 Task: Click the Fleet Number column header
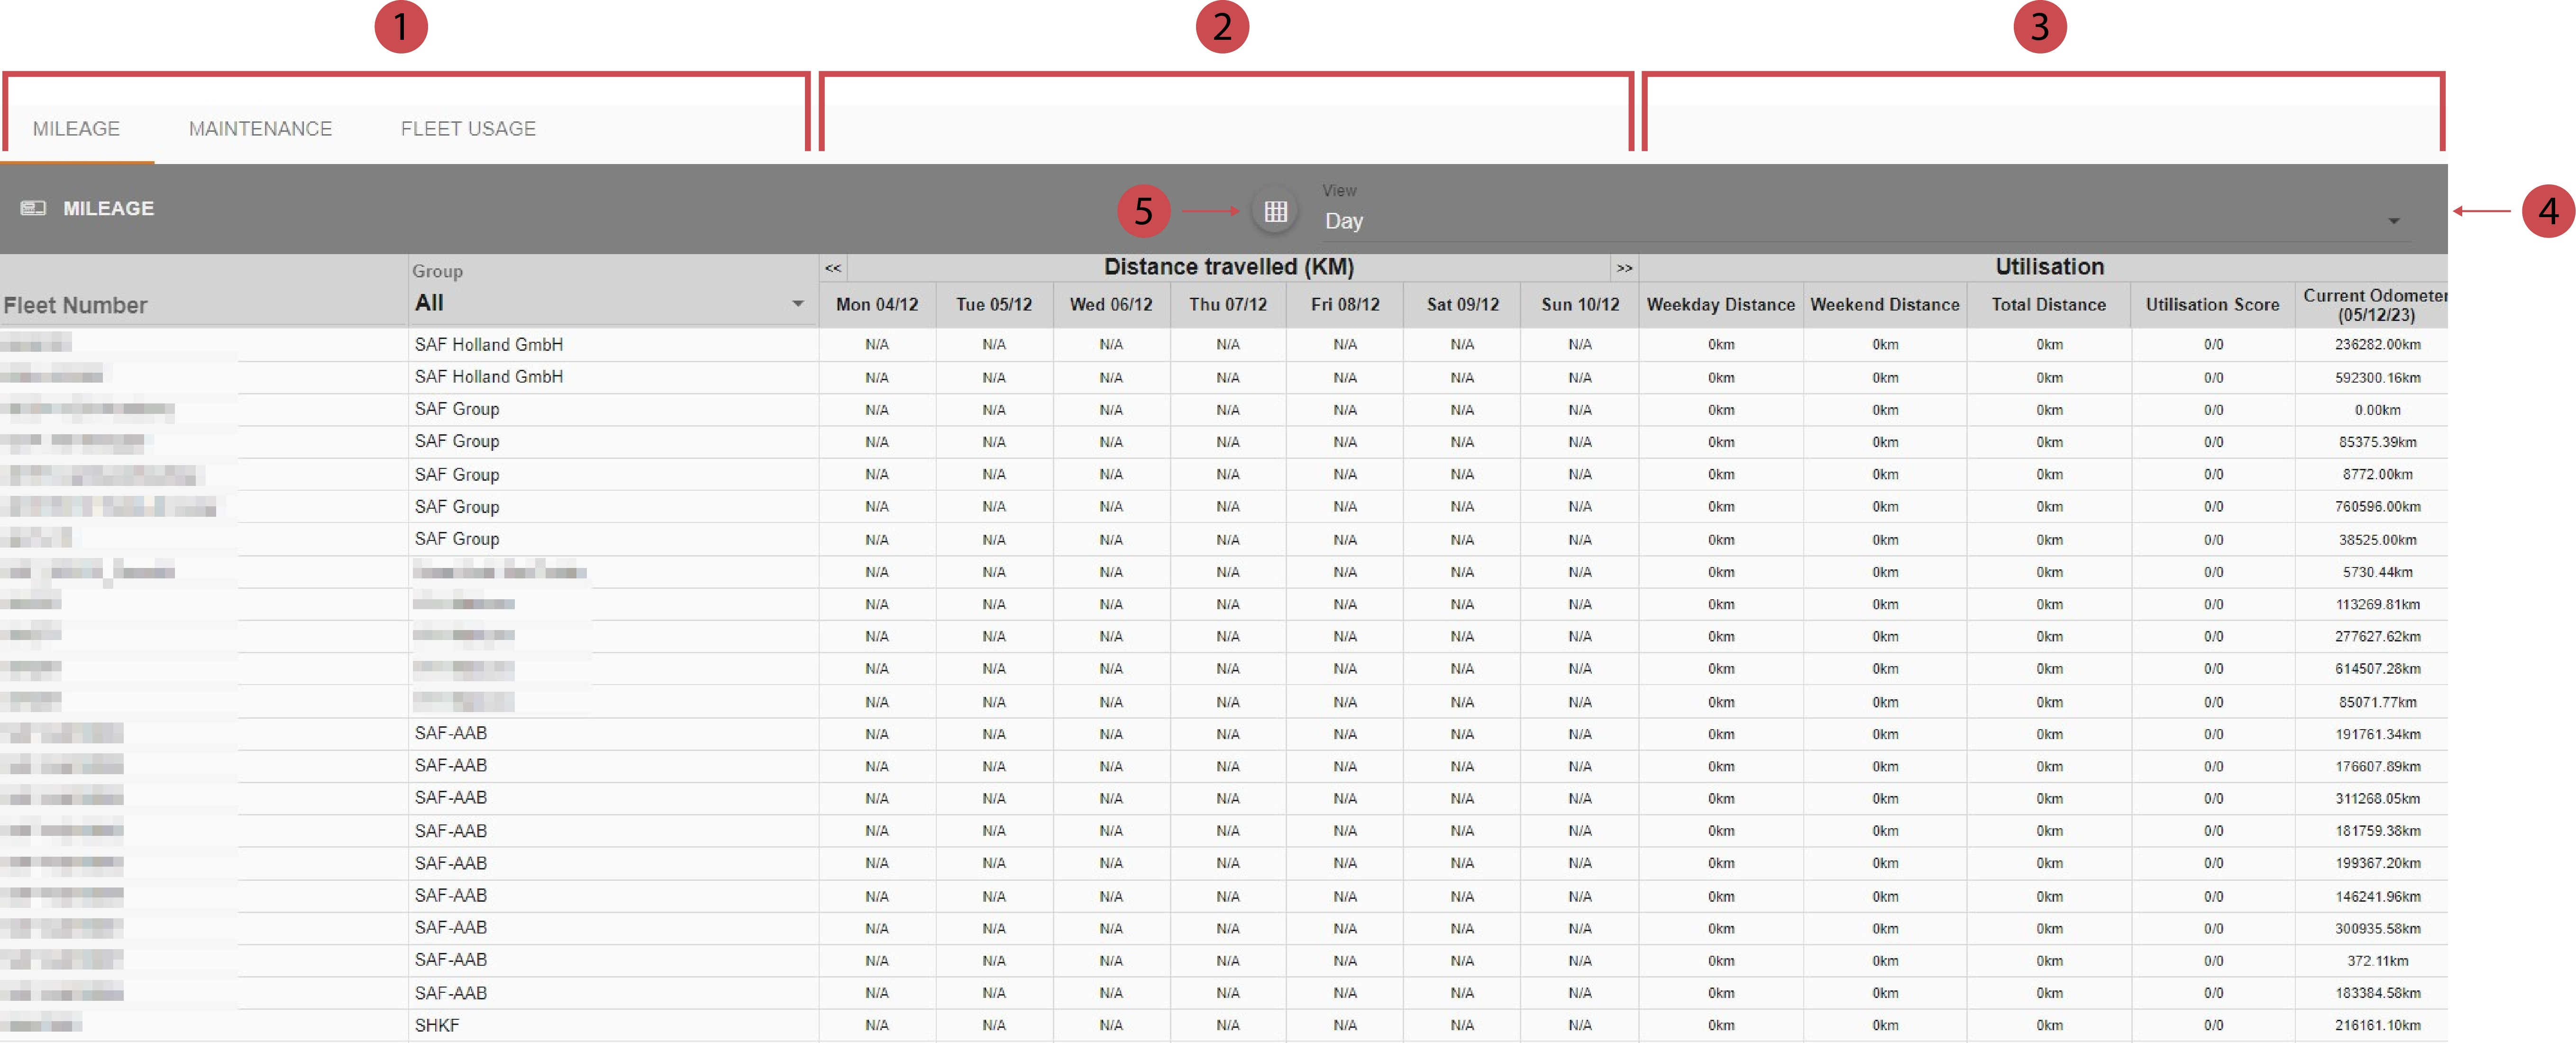[76, 305]
